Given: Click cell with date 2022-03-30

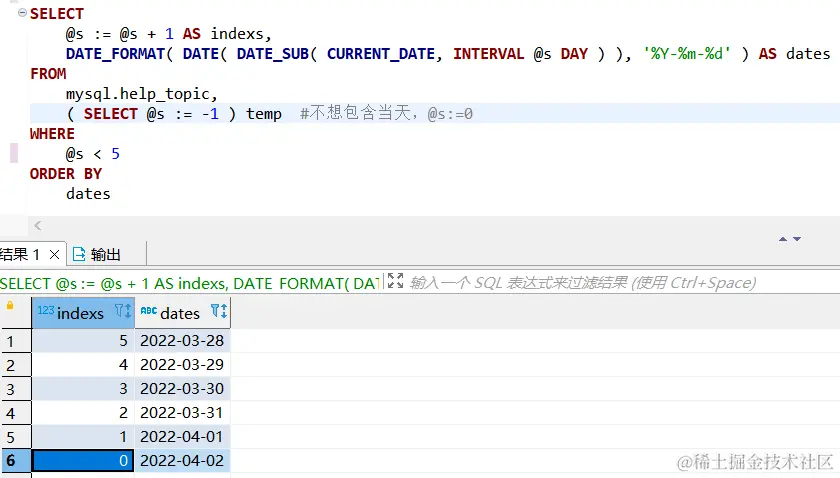Looking at the screenshot, I should [x=182, y=389].
